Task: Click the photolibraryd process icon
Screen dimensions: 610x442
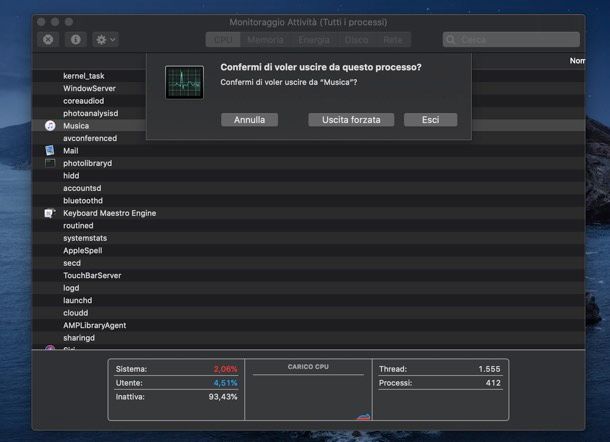Action: 50,163
